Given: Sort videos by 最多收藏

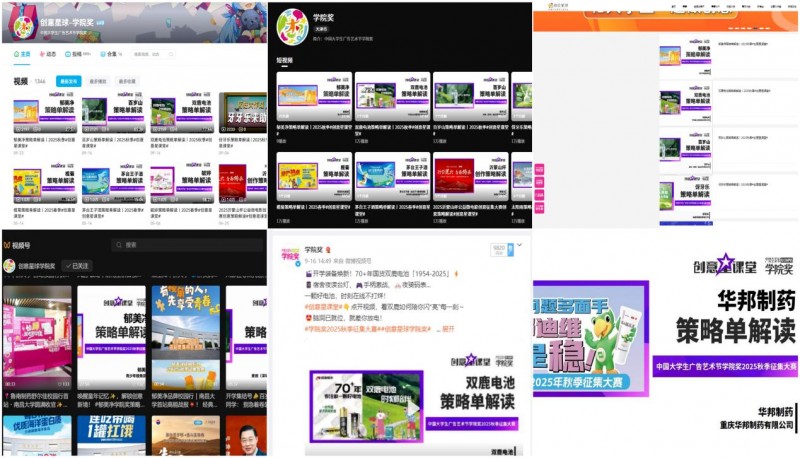Looking at the screenshot, I should 127,81.
